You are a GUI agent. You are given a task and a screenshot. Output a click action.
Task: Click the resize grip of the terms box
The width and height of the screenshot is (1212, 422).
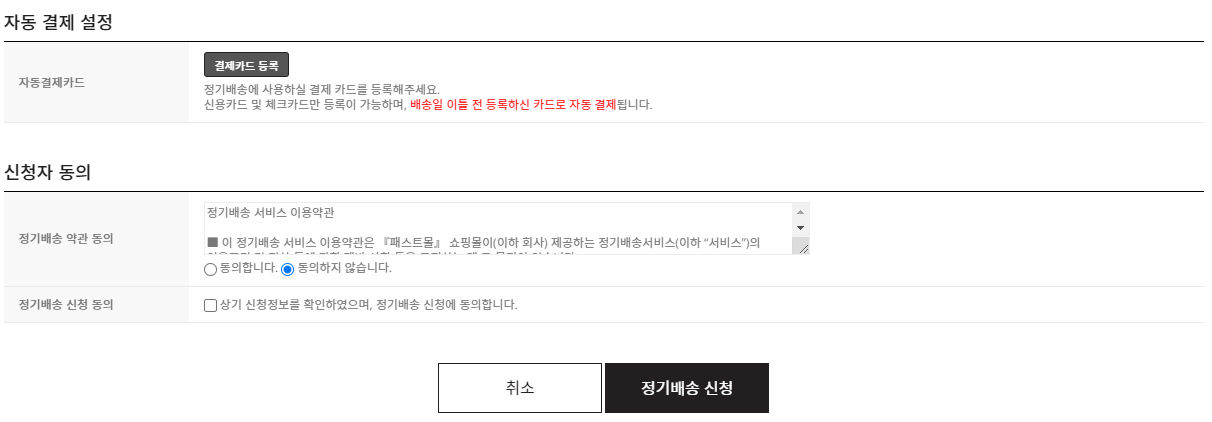pos(801,246)
